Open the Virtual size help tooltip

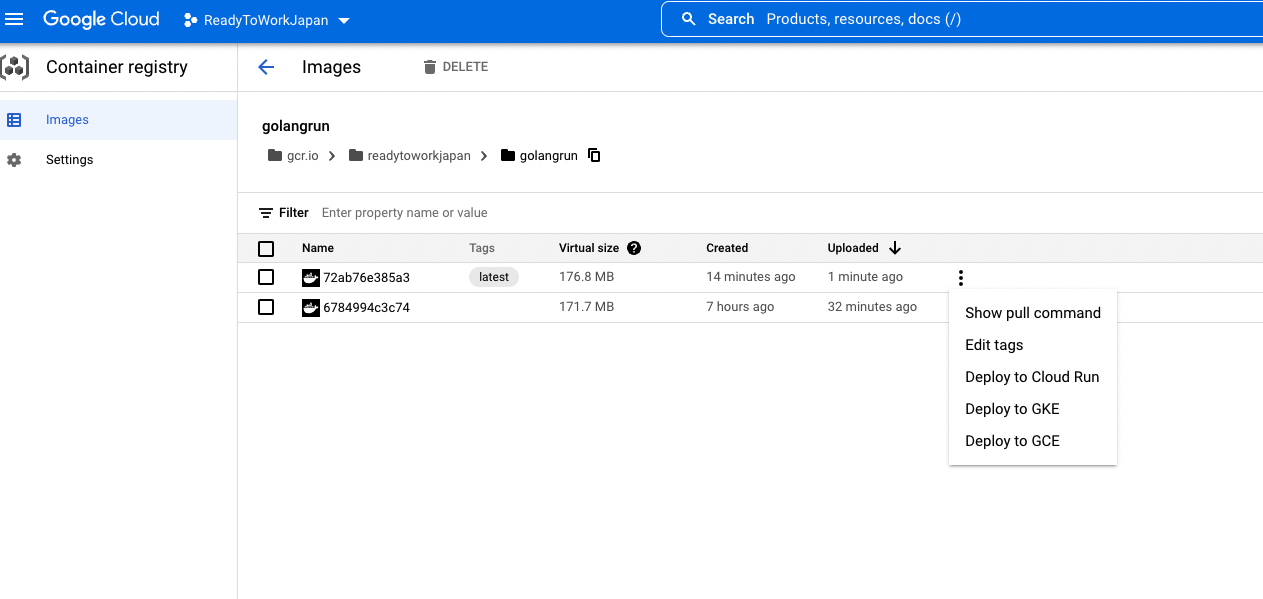(x=634, y=248)
